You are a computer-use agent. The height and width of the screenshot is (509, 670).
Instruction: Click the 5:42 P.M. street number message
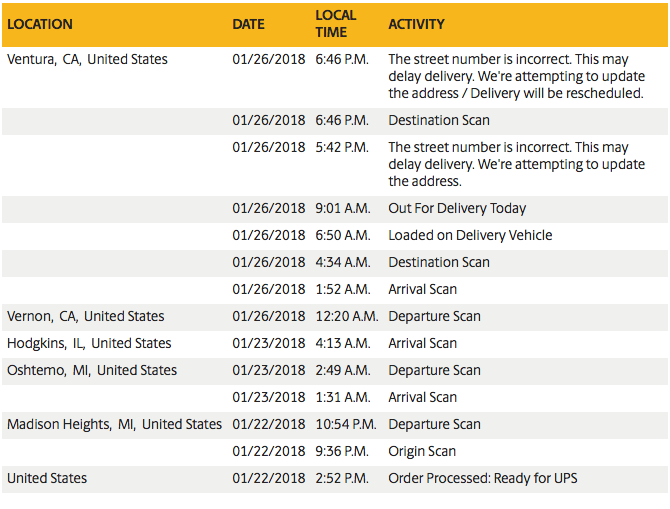[517, 164]
